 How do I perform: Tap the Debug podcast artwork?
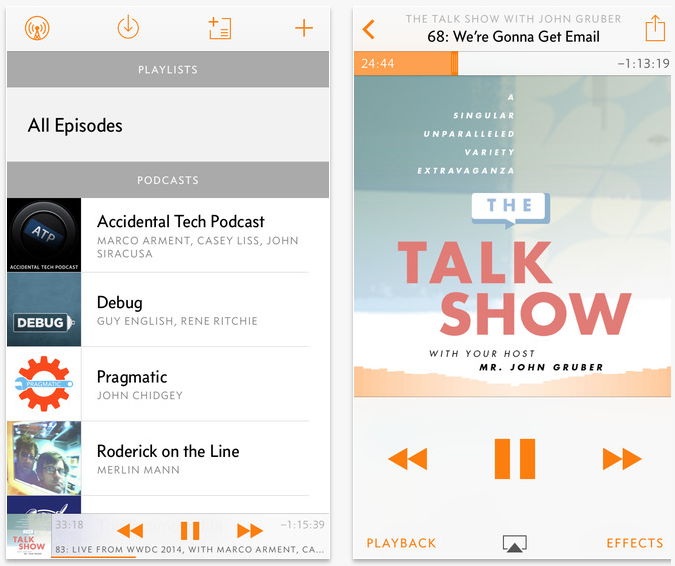click(44, 309)
